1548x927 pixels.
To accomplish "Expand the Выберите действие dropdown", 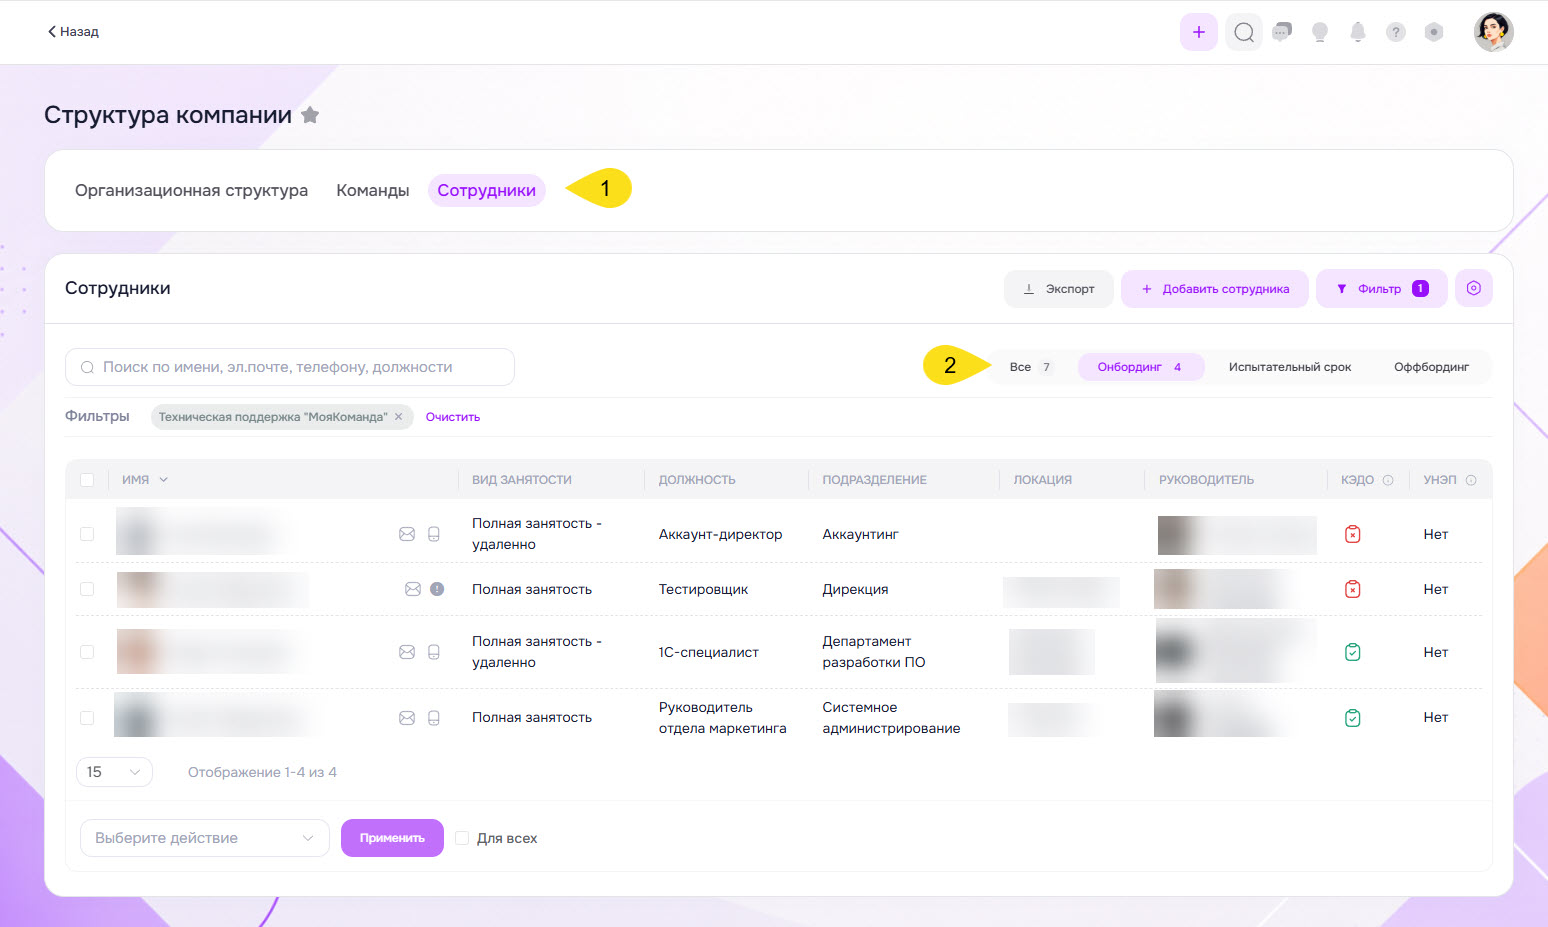I will pyautogui.click(x=204, y=838).
